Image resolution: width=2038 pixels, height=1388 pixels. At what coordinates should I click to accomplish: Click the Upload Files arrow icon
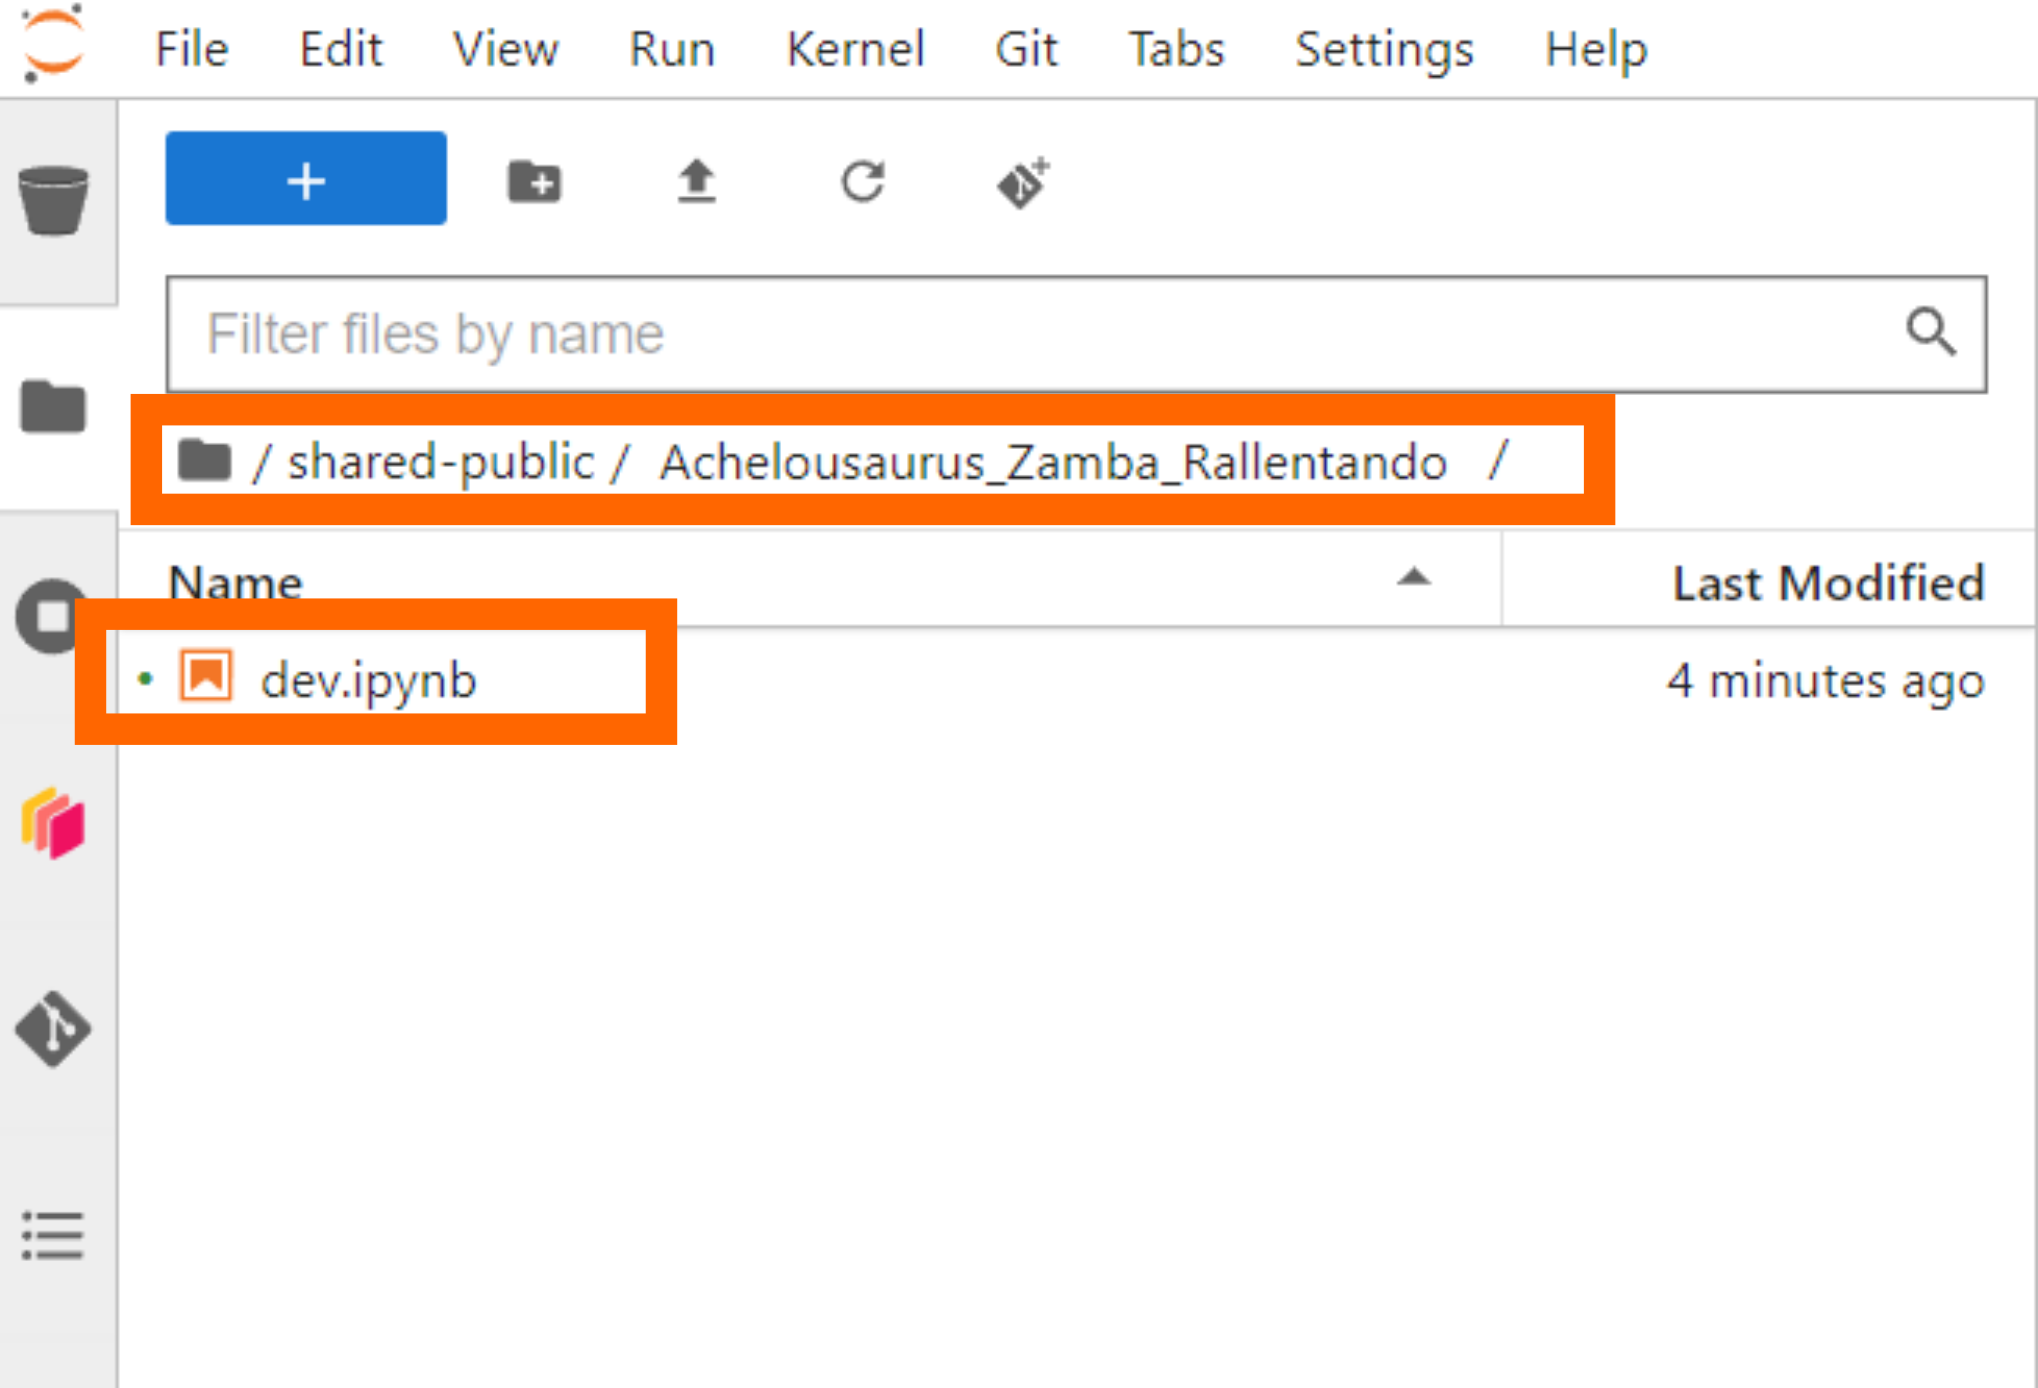point(696,182)
